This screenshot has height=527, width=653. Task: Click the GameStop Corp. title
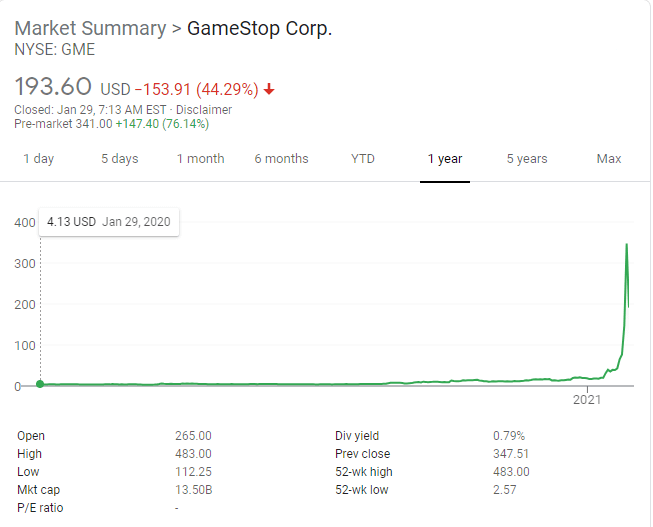tap(259, 29)
